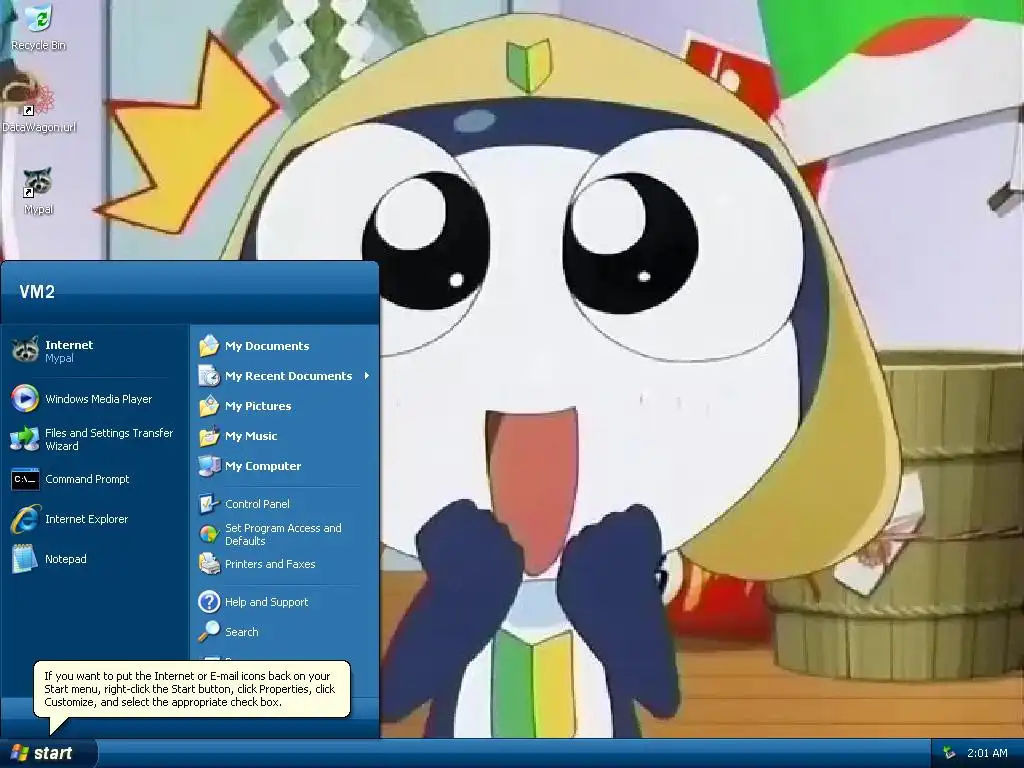Click the Control Panel icon
1024x768 pixels.
[209, 504]
